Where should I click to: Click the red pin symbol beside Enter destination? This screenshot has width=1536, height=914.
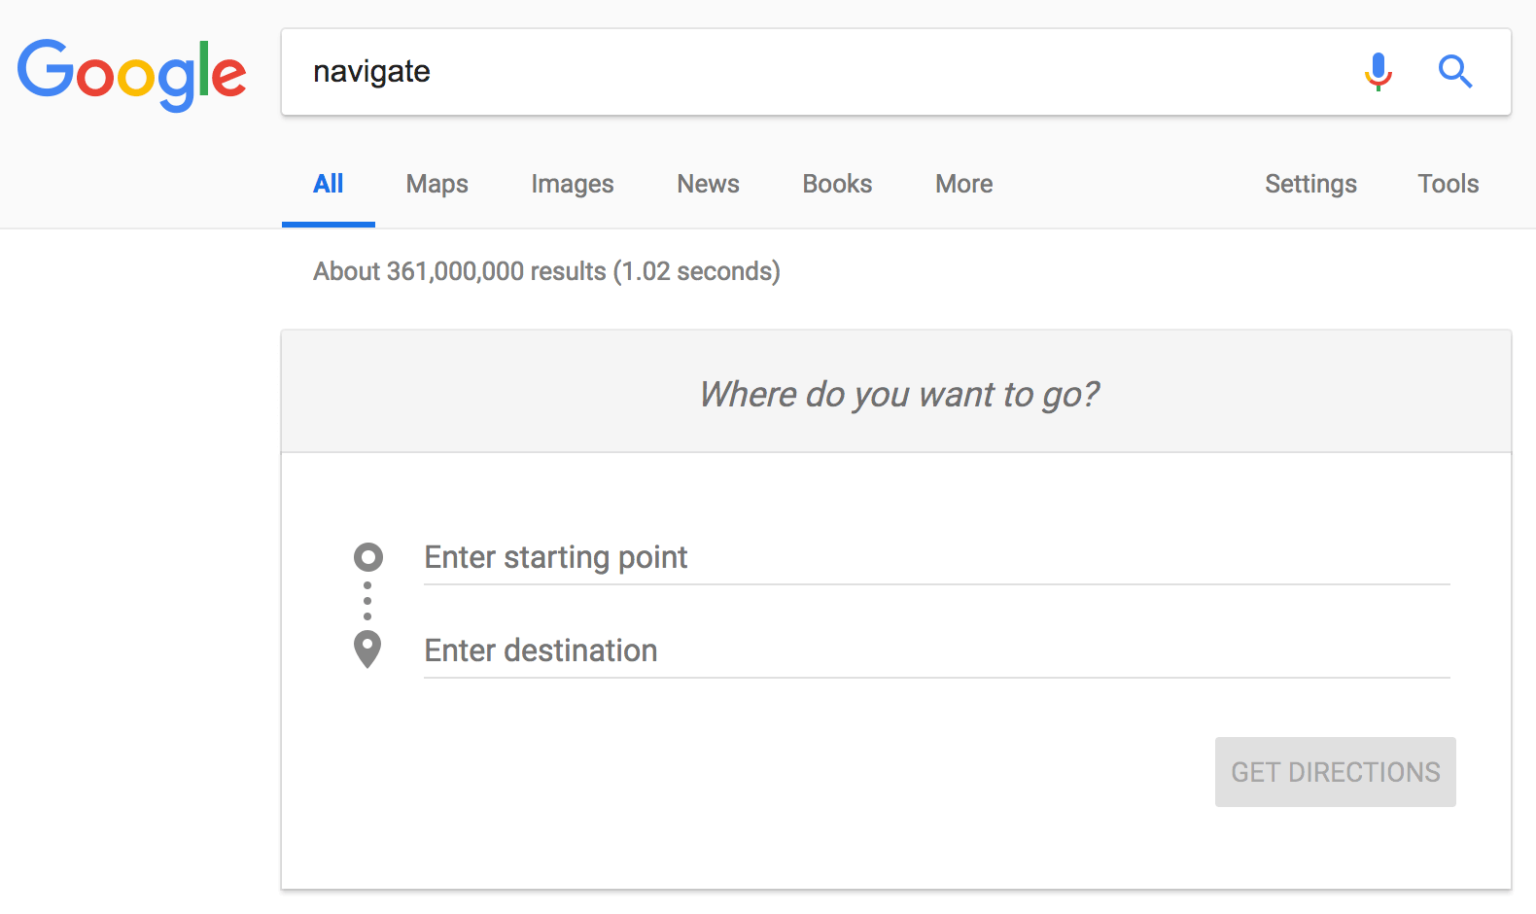pos(368,648)
